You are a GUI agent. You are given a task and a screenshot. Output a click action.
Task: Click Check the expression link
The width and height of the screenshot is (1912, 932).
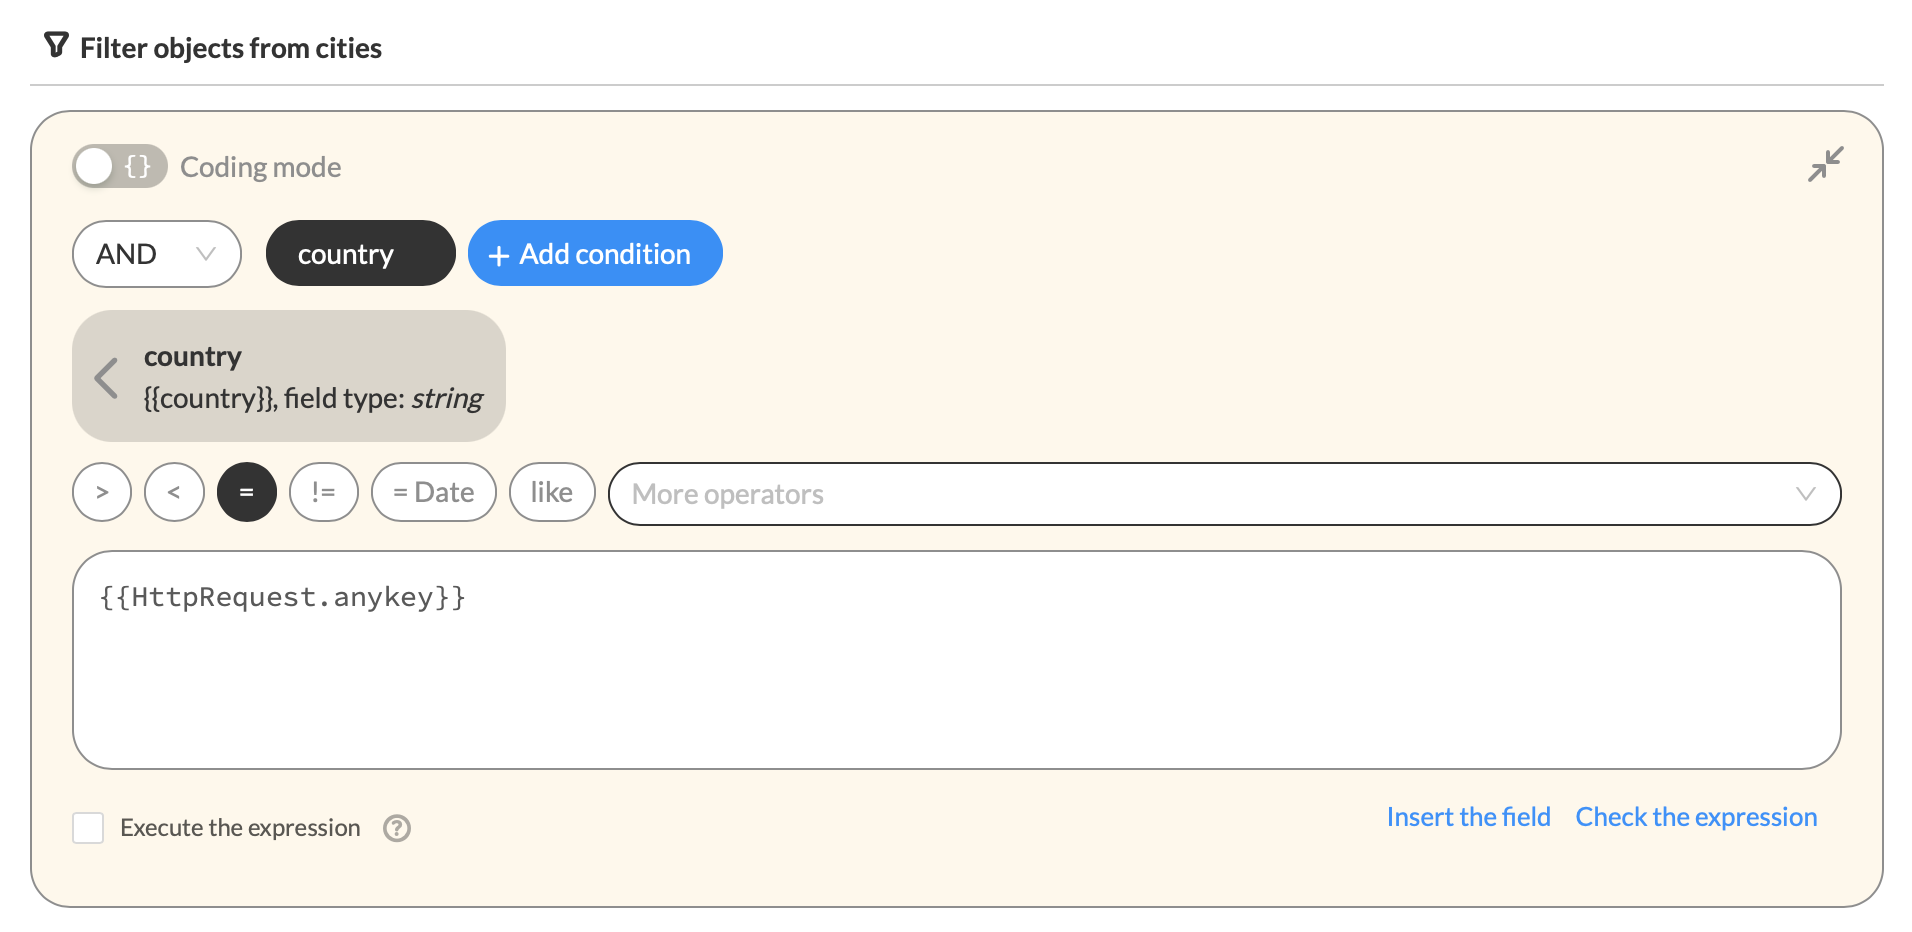click(x=1696, y=817)
